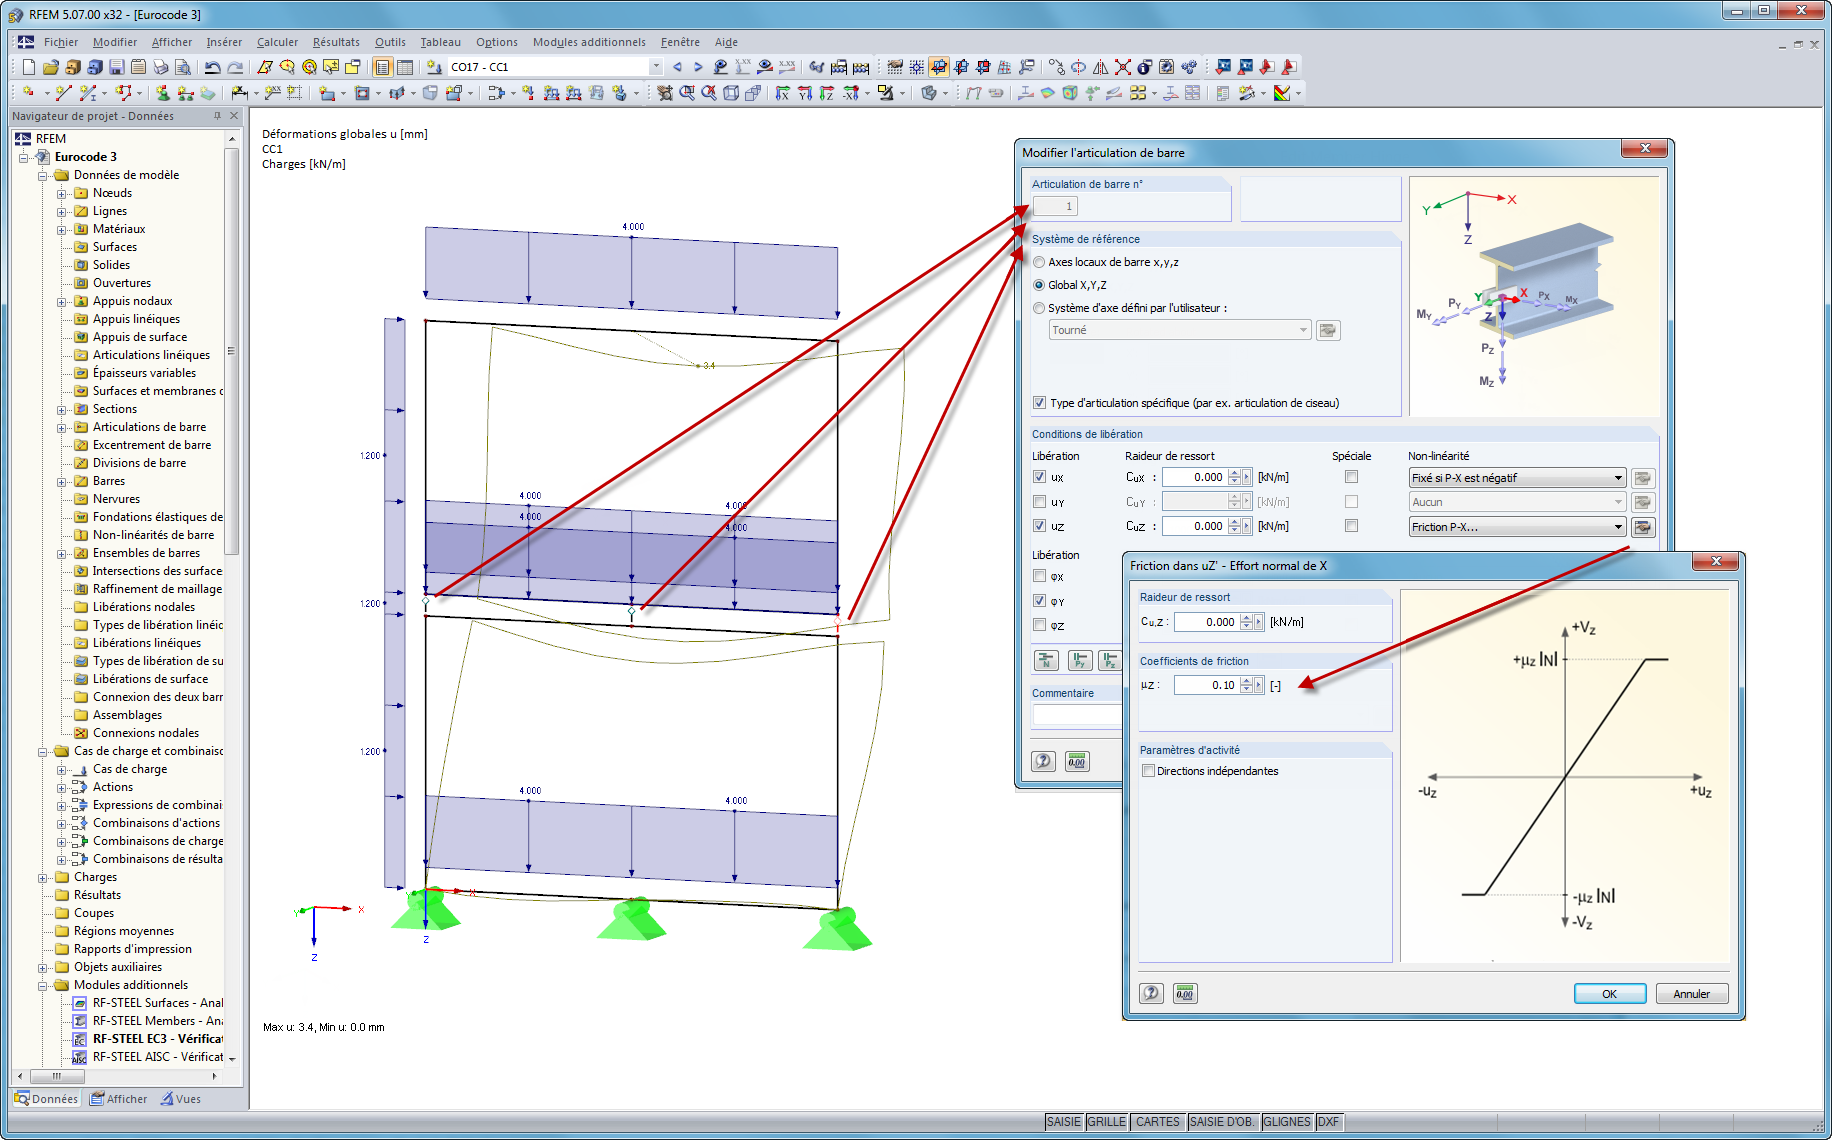This screenshot has height=1140, width=1832.
Task: Switch to the Afficher navigator tab
Action: (119, 1099)
